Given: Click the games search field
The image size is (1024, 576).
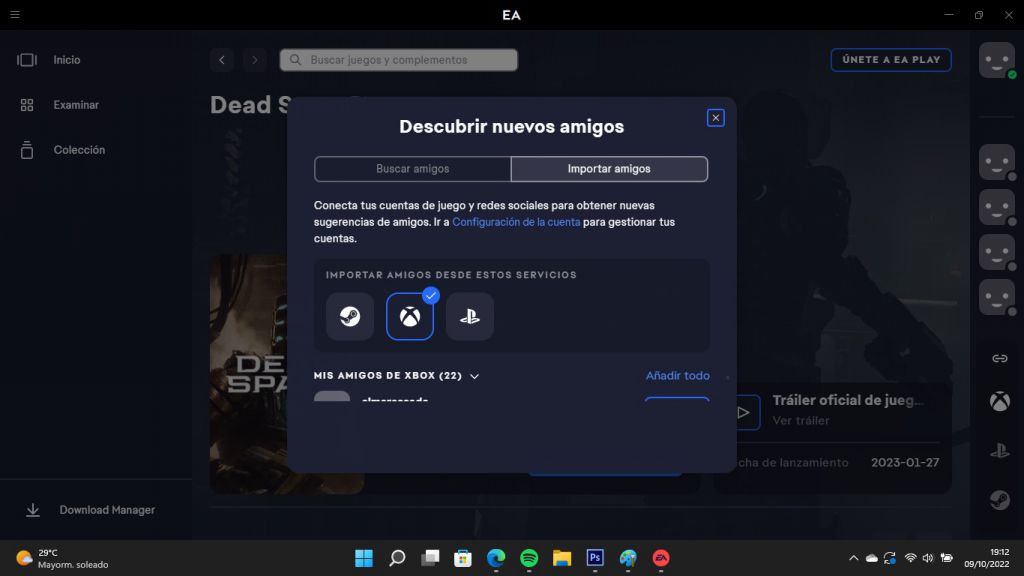Looking at the screenshot, I should [398, 60].
